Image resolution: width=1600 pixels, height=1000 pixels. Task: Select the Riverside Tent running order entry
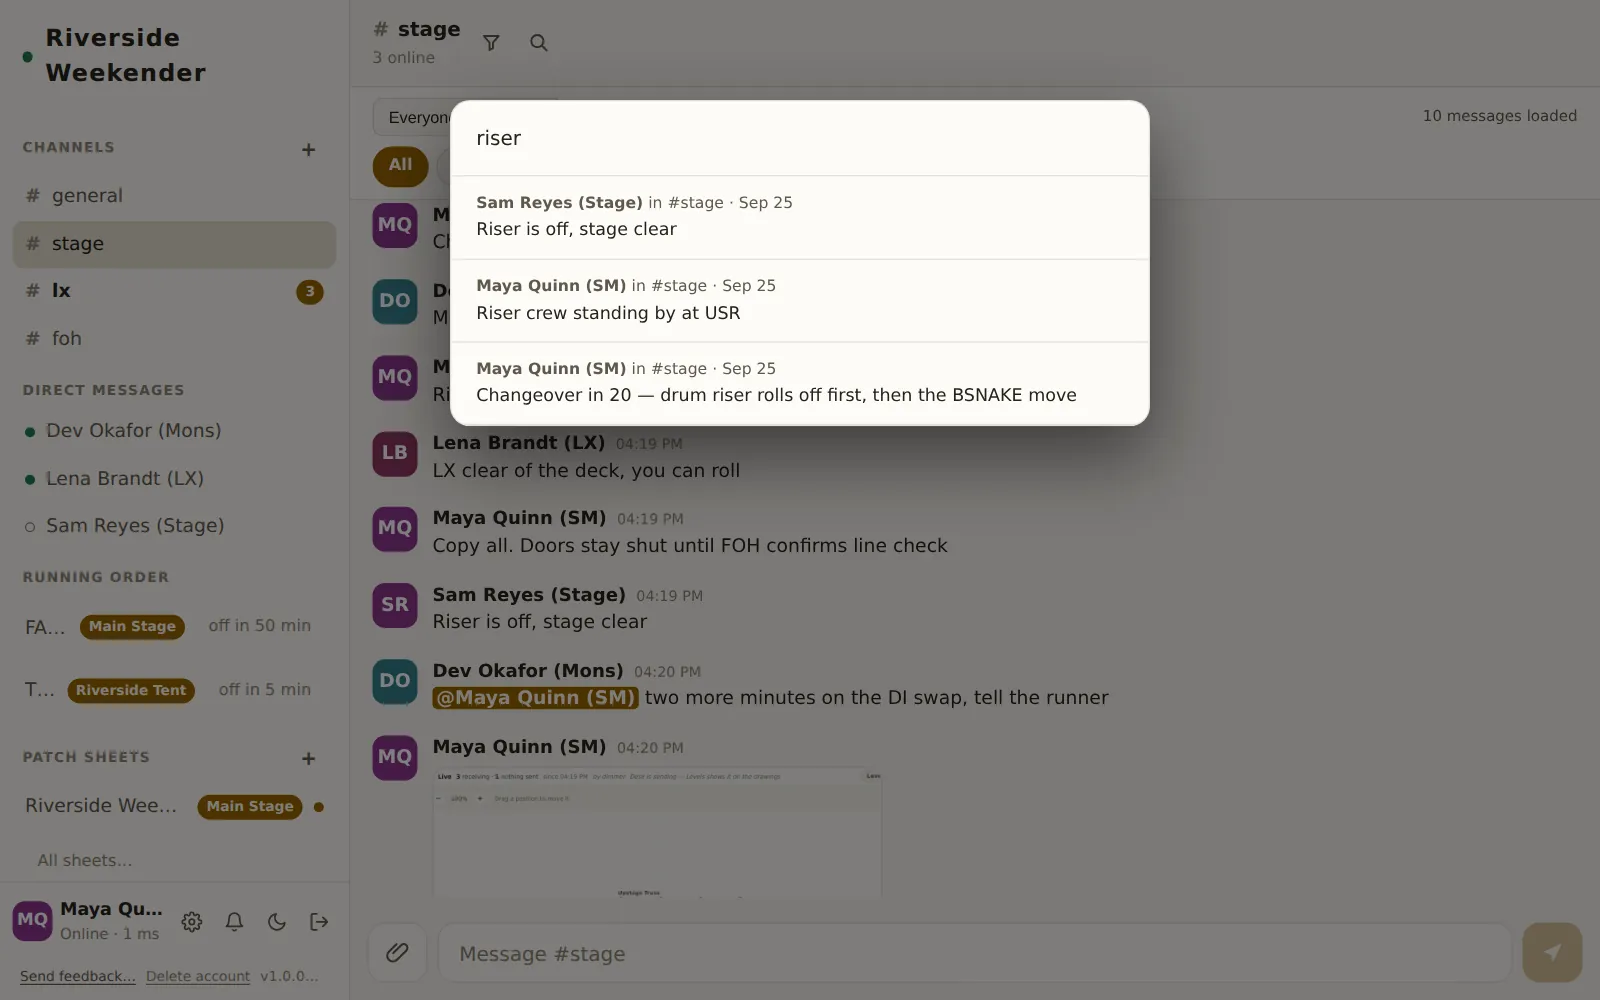point(174,690)
